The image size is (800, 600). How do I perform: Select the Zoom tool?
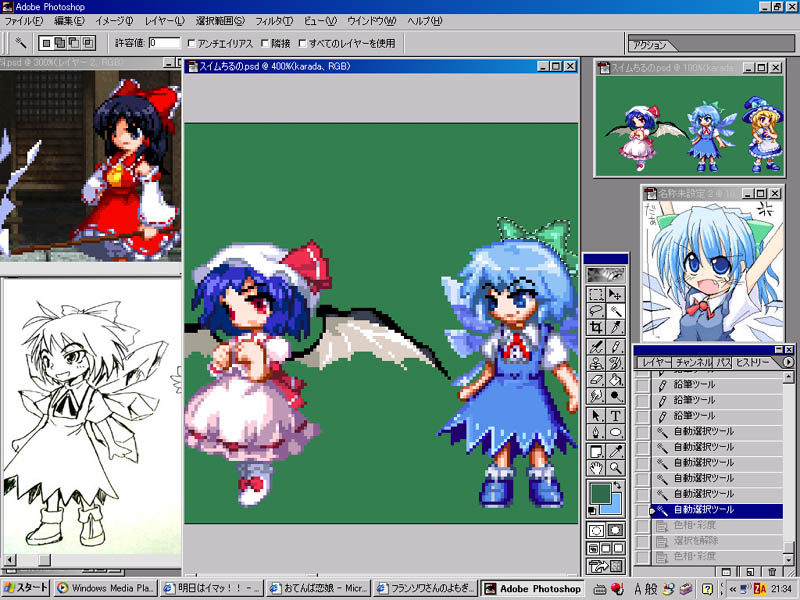tap(615, 468)
